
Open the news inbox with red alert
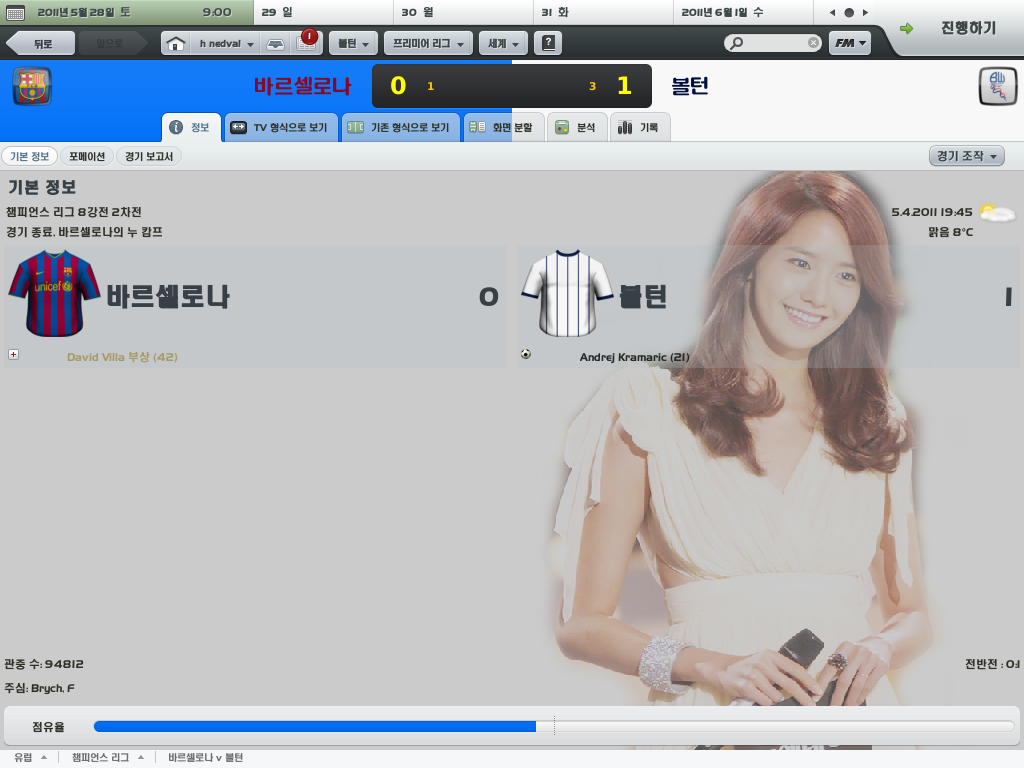click(305, 44)
